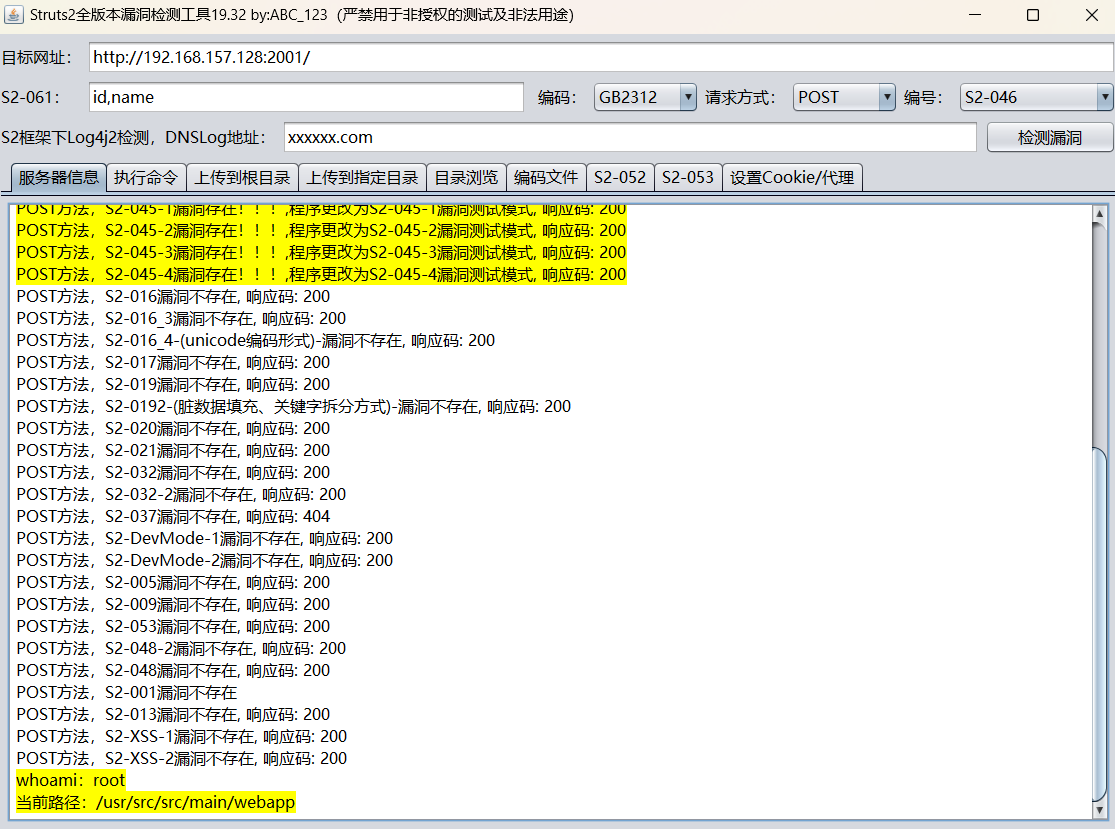Click the S2-016_3漏洞不存在 result line

181,319
